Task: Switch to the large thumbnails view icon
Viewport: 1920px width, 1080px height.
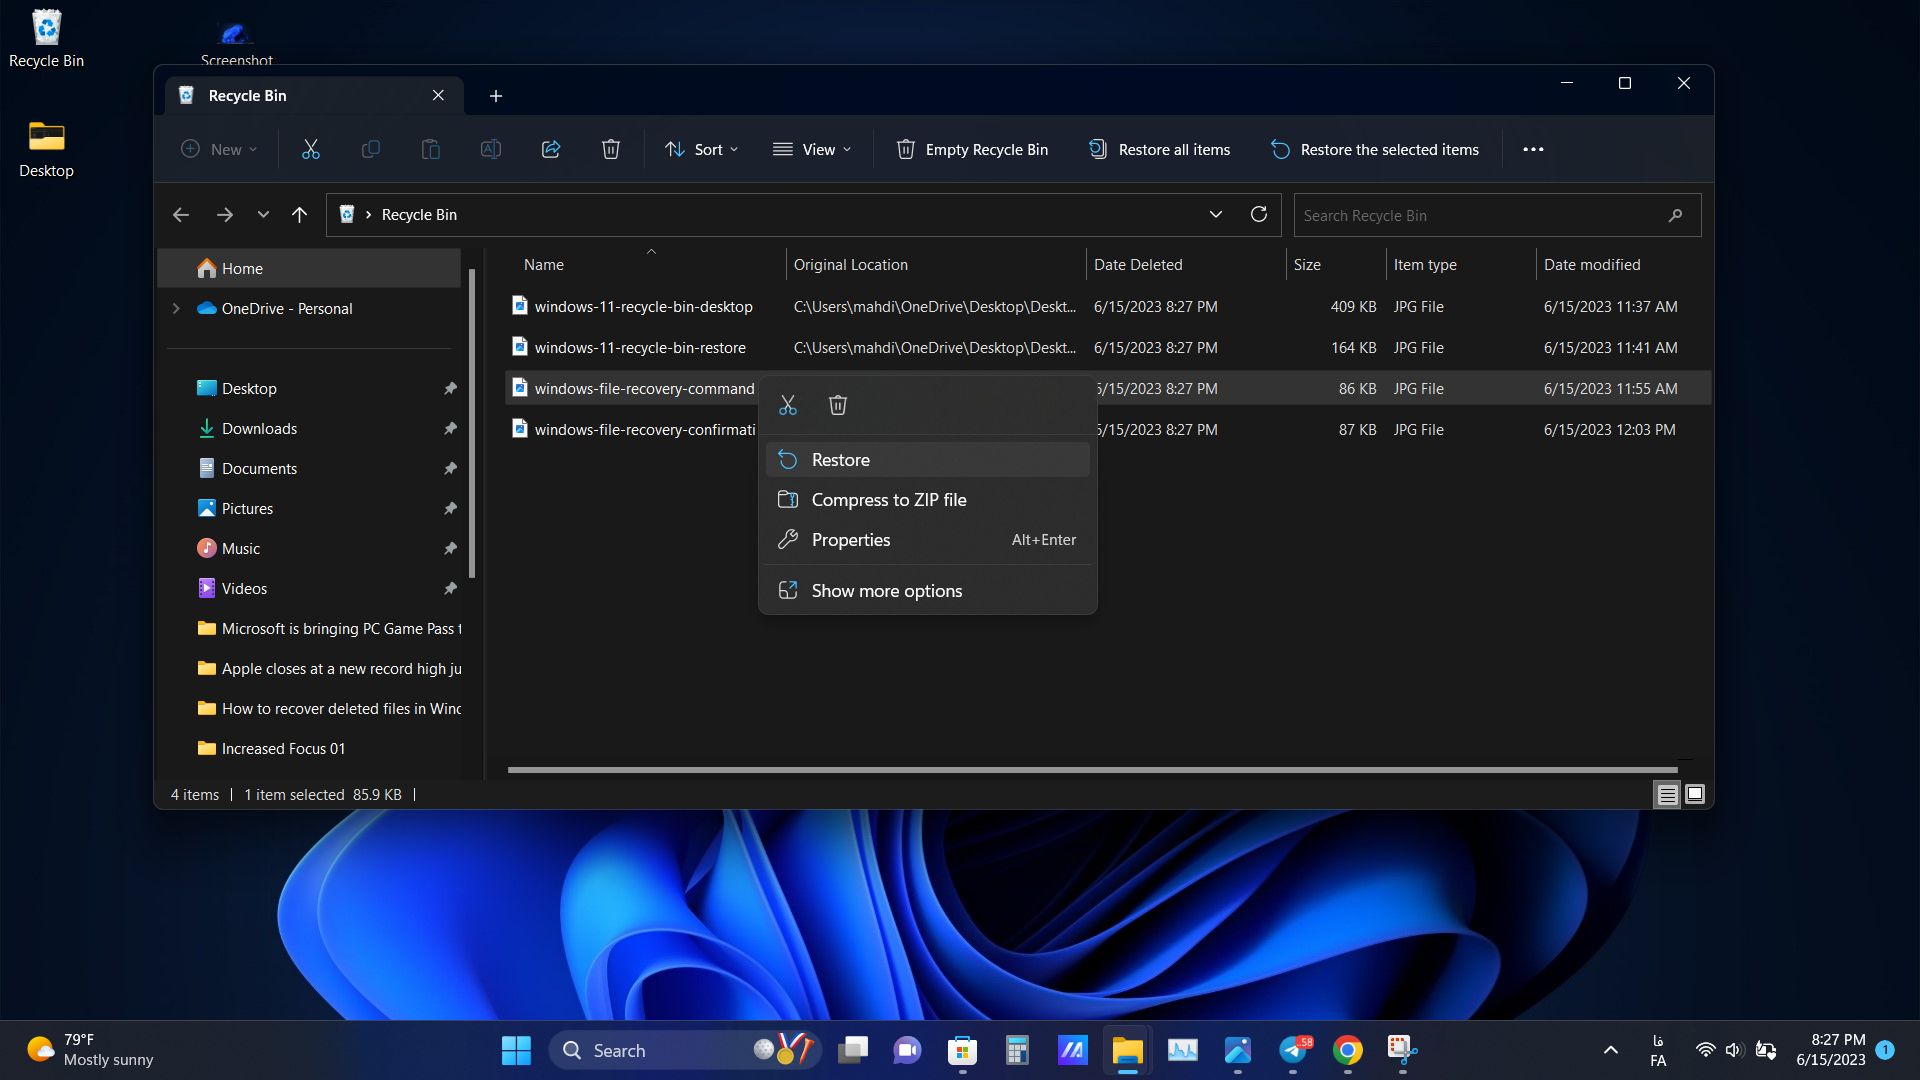Action: (x=1695, y=794)
